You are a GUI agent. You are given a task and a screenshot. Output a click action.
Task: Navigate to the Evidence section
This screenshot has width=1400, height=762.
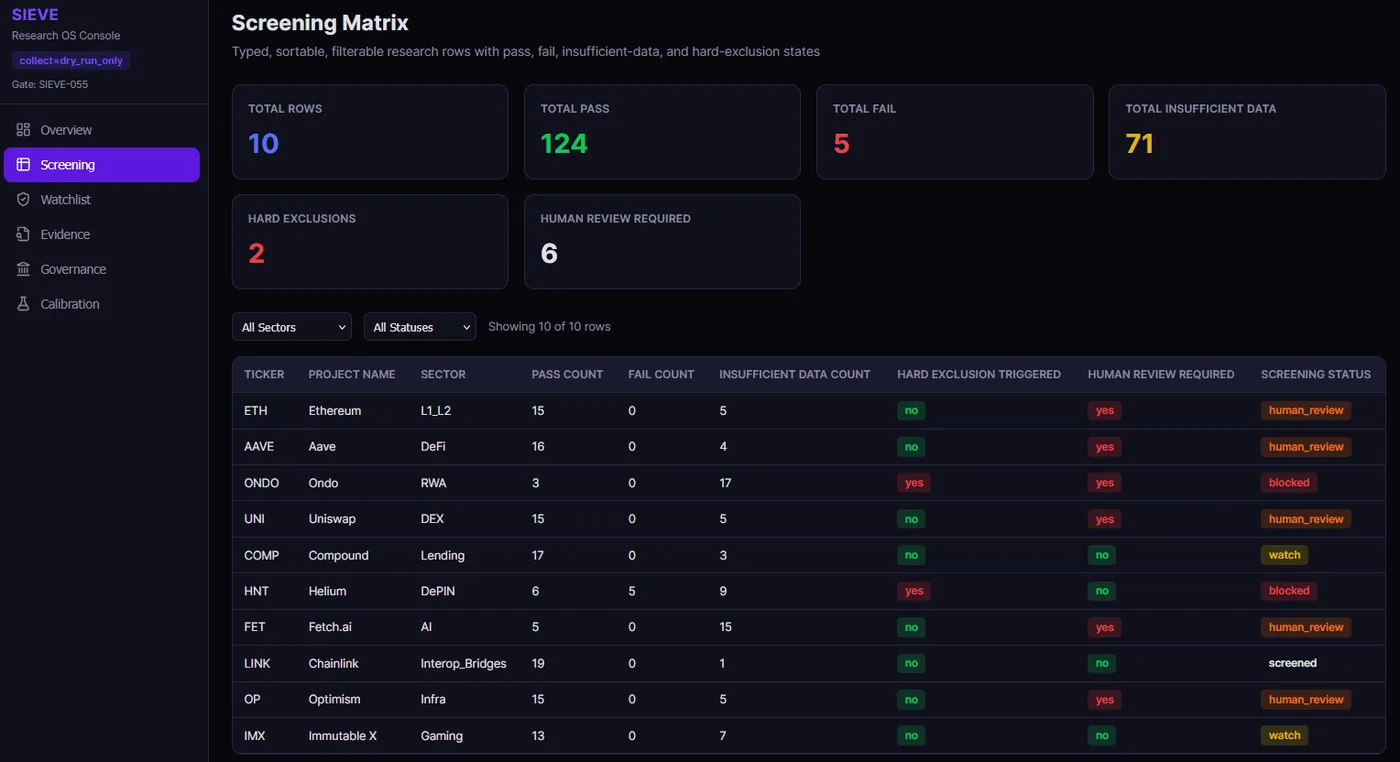(102, 234)
